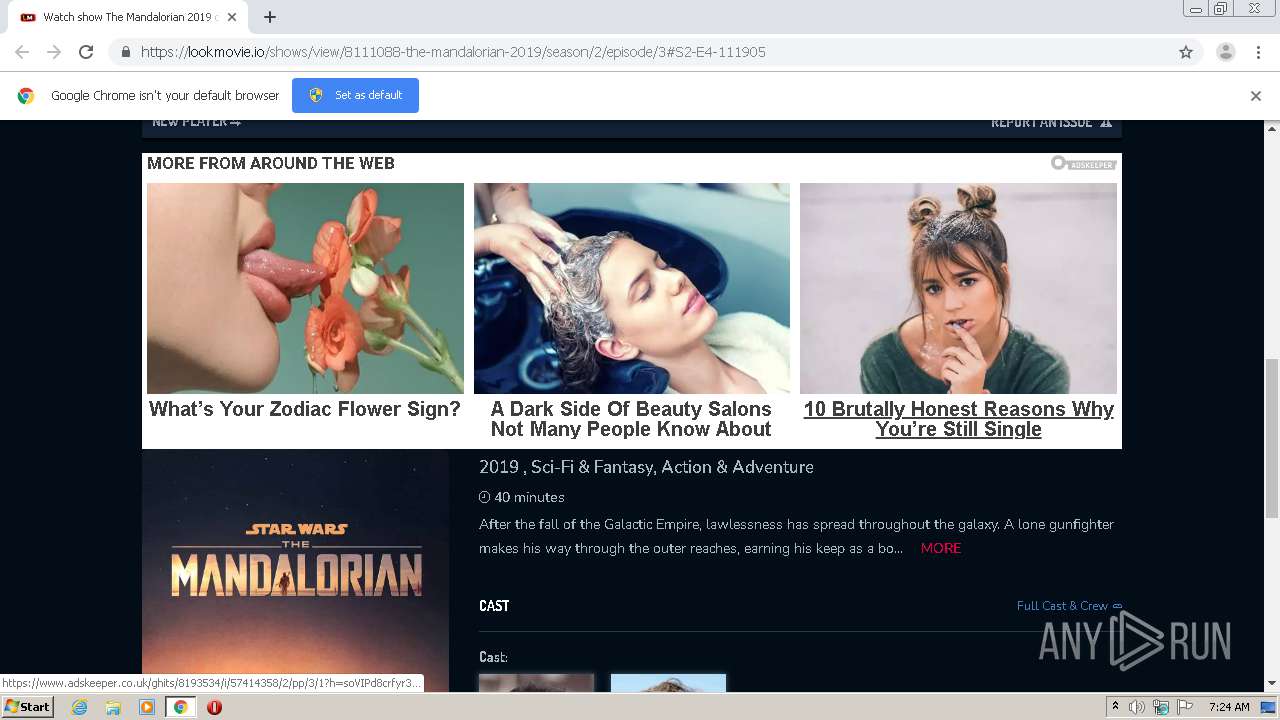Click the page scrollbar up arrow
This screenshot has height=720, width=1280.
point(1272,128)
